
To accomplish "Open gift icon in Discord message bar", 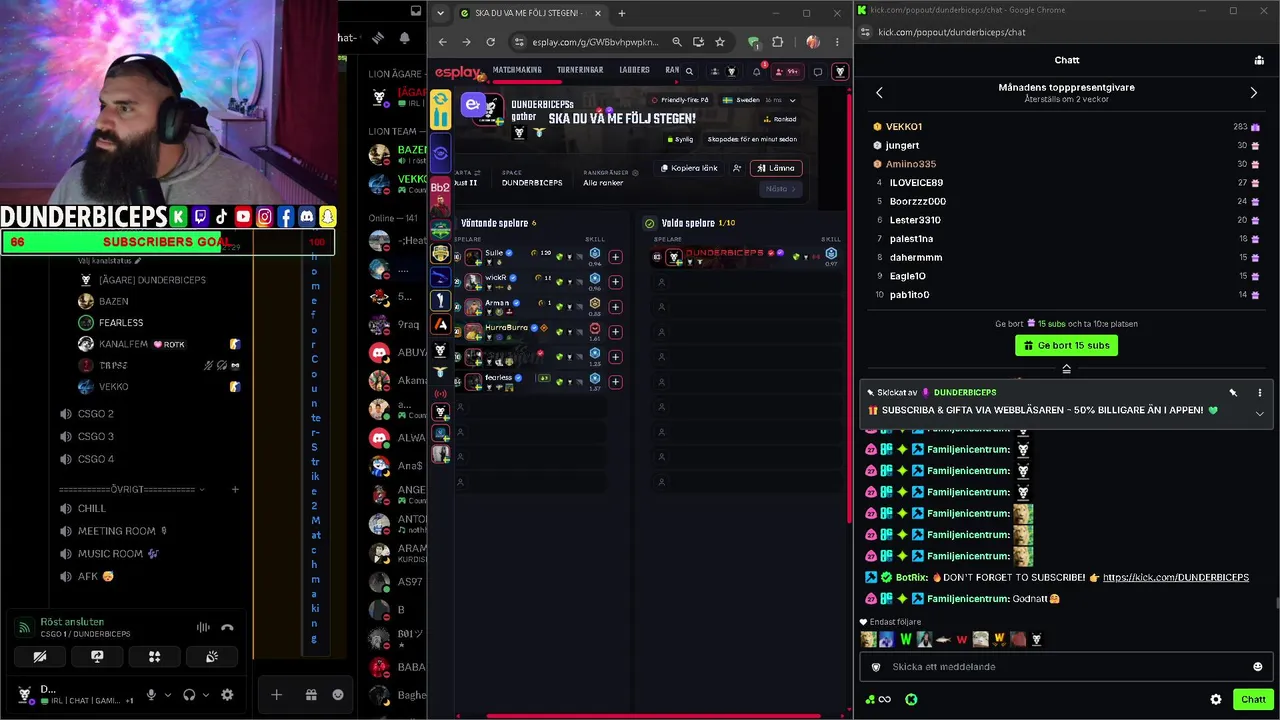I will point(311,695).
